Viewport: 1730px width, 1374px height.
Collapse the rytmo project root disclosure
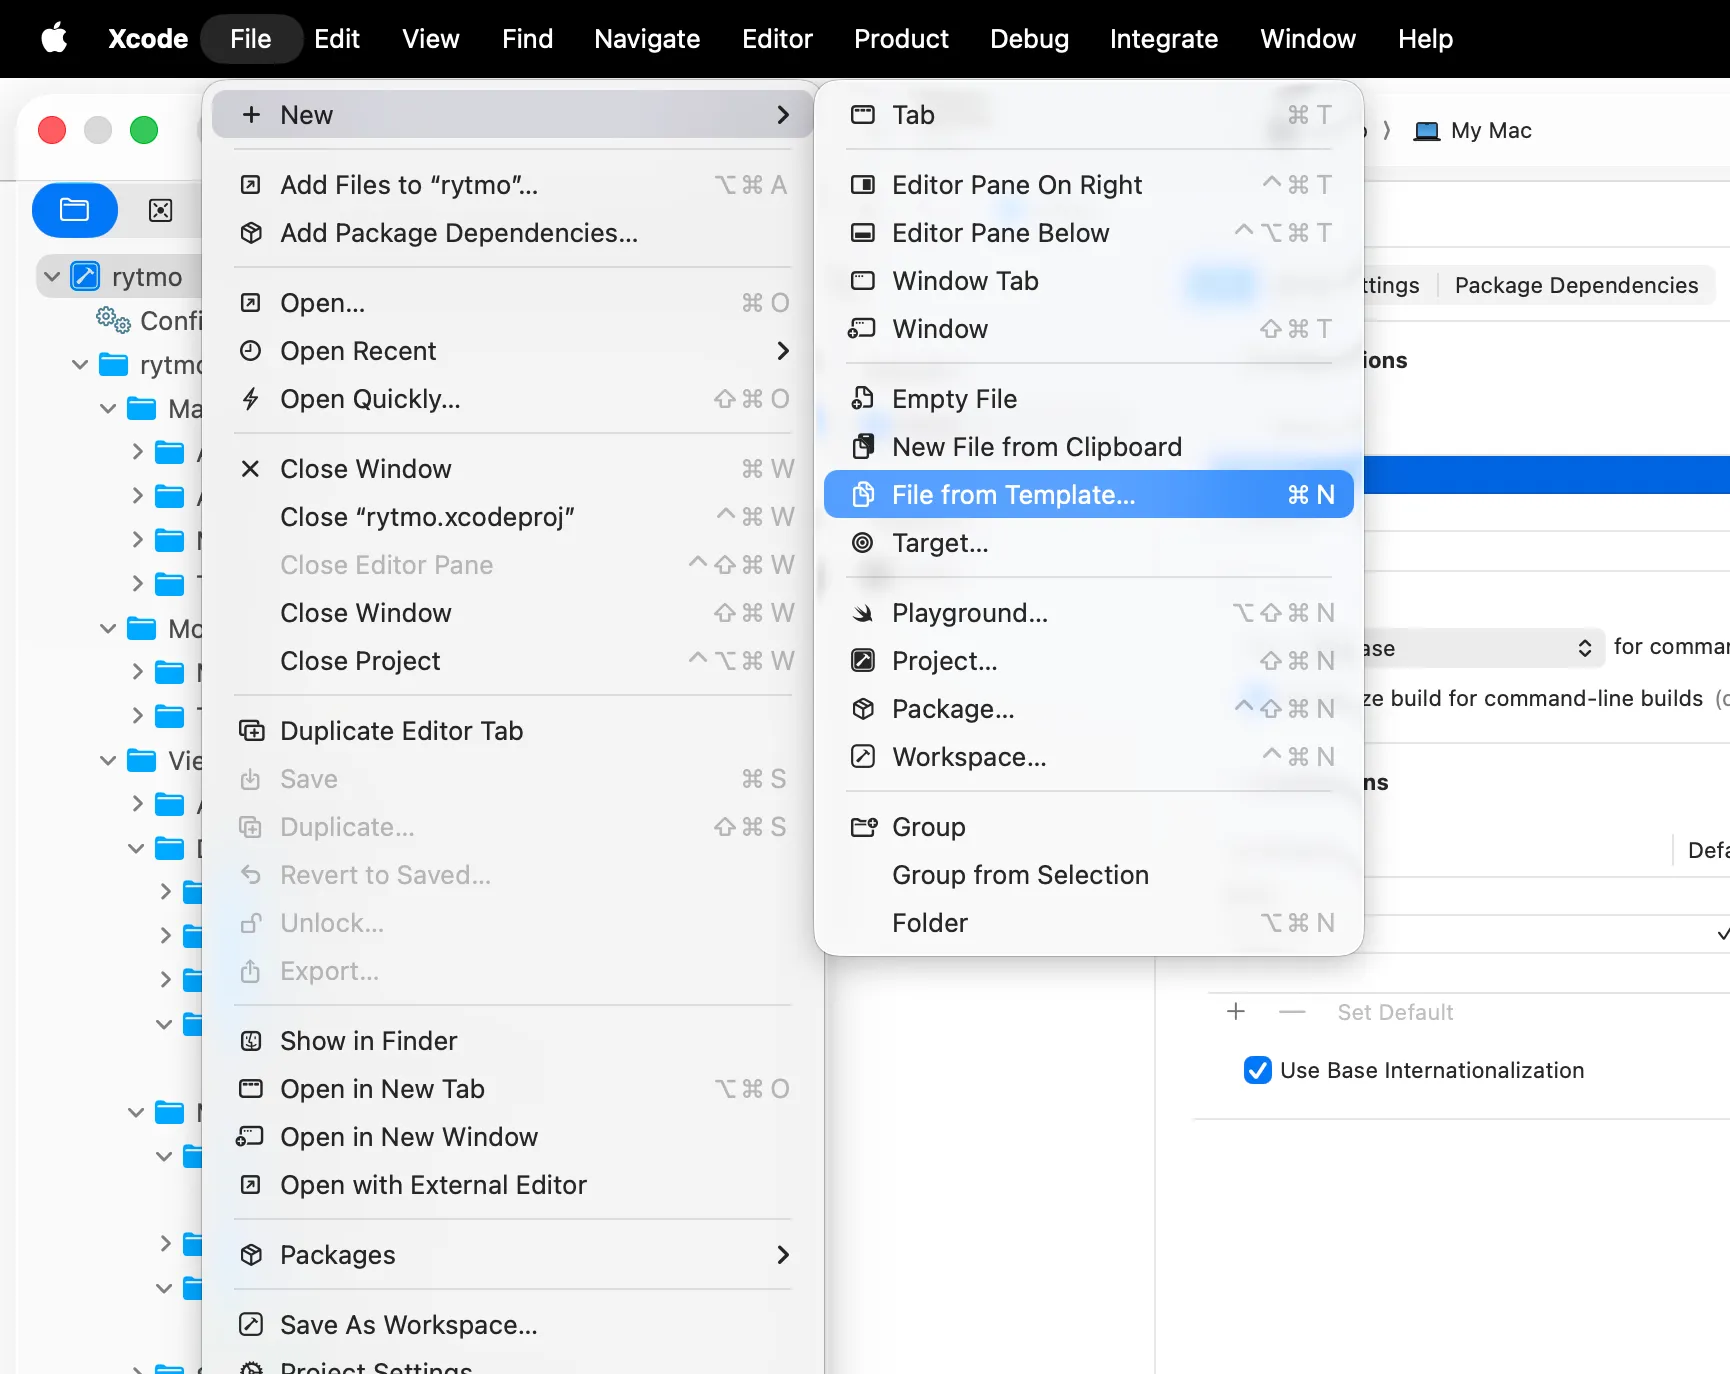52,276
